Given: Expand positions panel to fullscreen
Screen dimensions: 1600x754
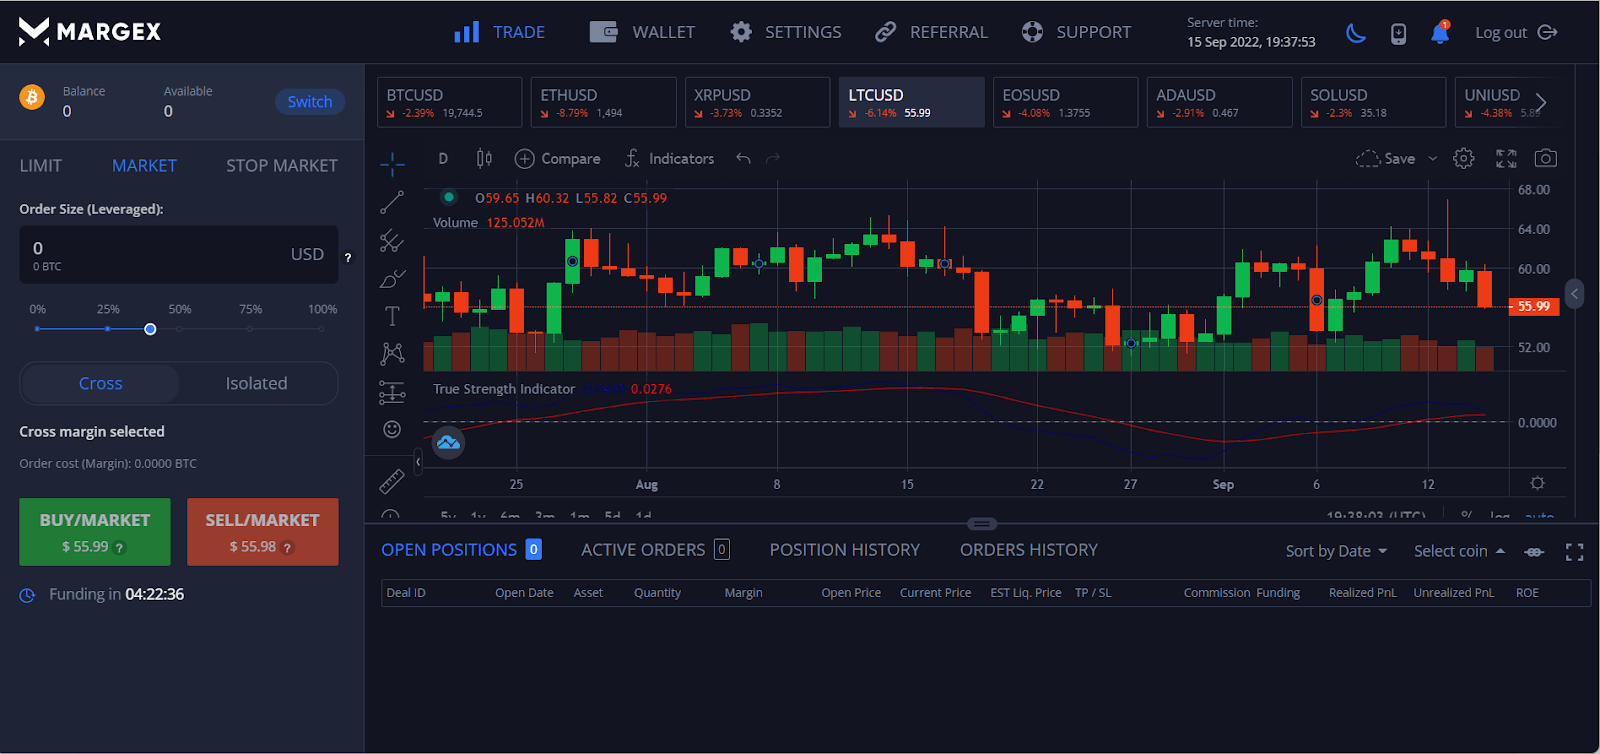Looking at the screenshot, I should click(1575, 552).
